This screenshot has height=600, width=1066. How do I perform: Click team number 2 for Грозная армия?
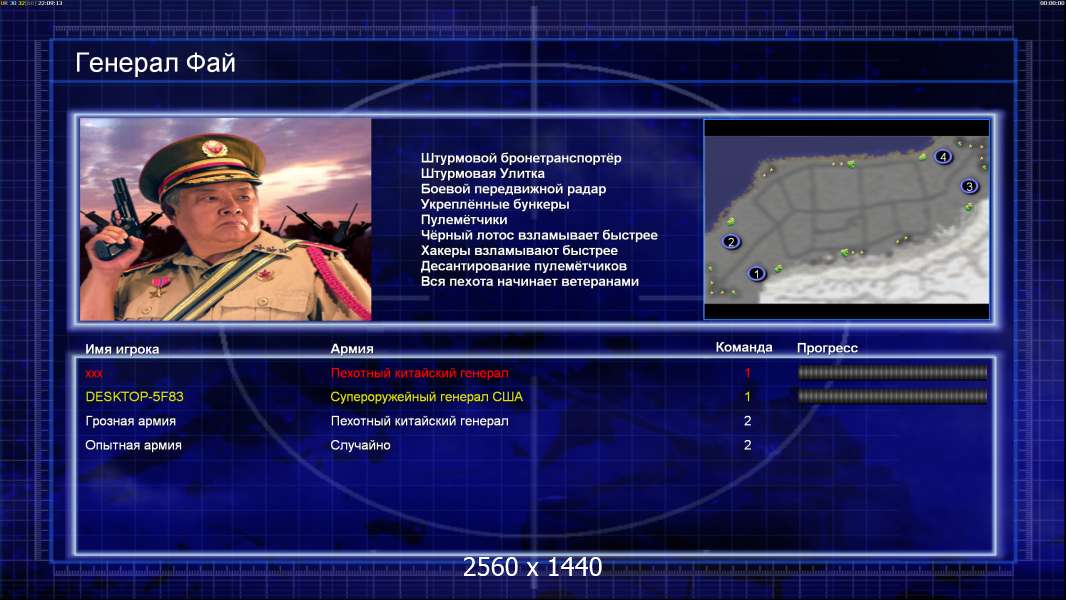[x=747, y=421]
